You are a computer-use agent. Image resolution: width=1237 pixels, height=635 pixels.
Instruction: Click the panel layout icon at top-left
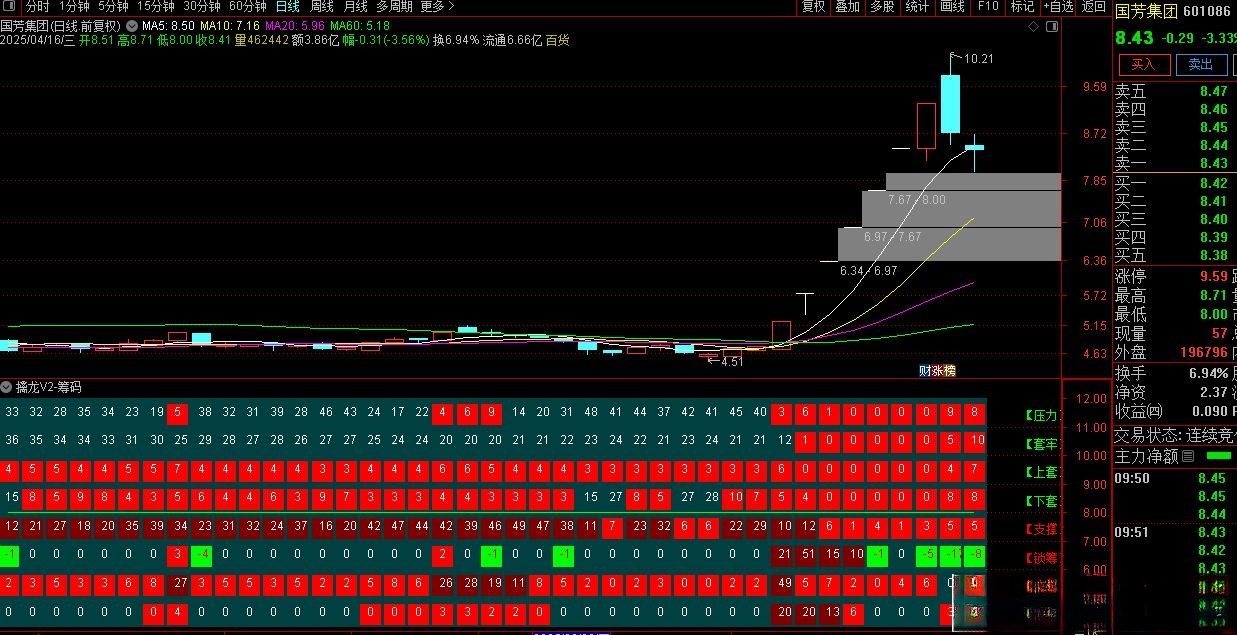[x=12, y=7]
